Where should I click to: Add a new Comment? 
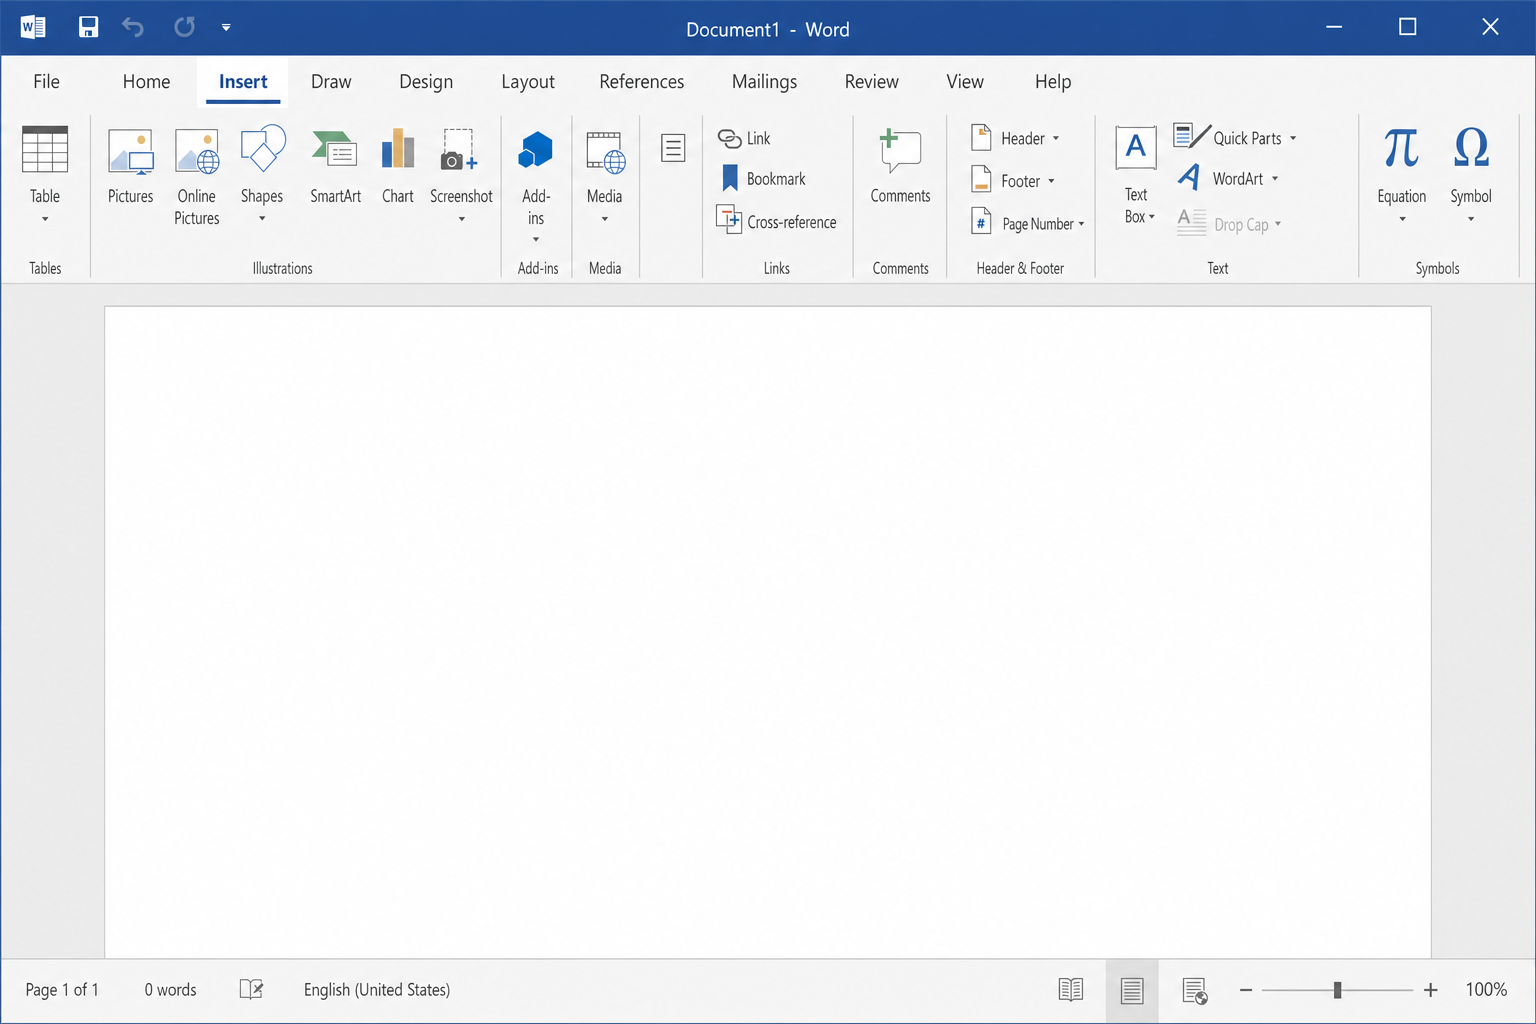900,167
